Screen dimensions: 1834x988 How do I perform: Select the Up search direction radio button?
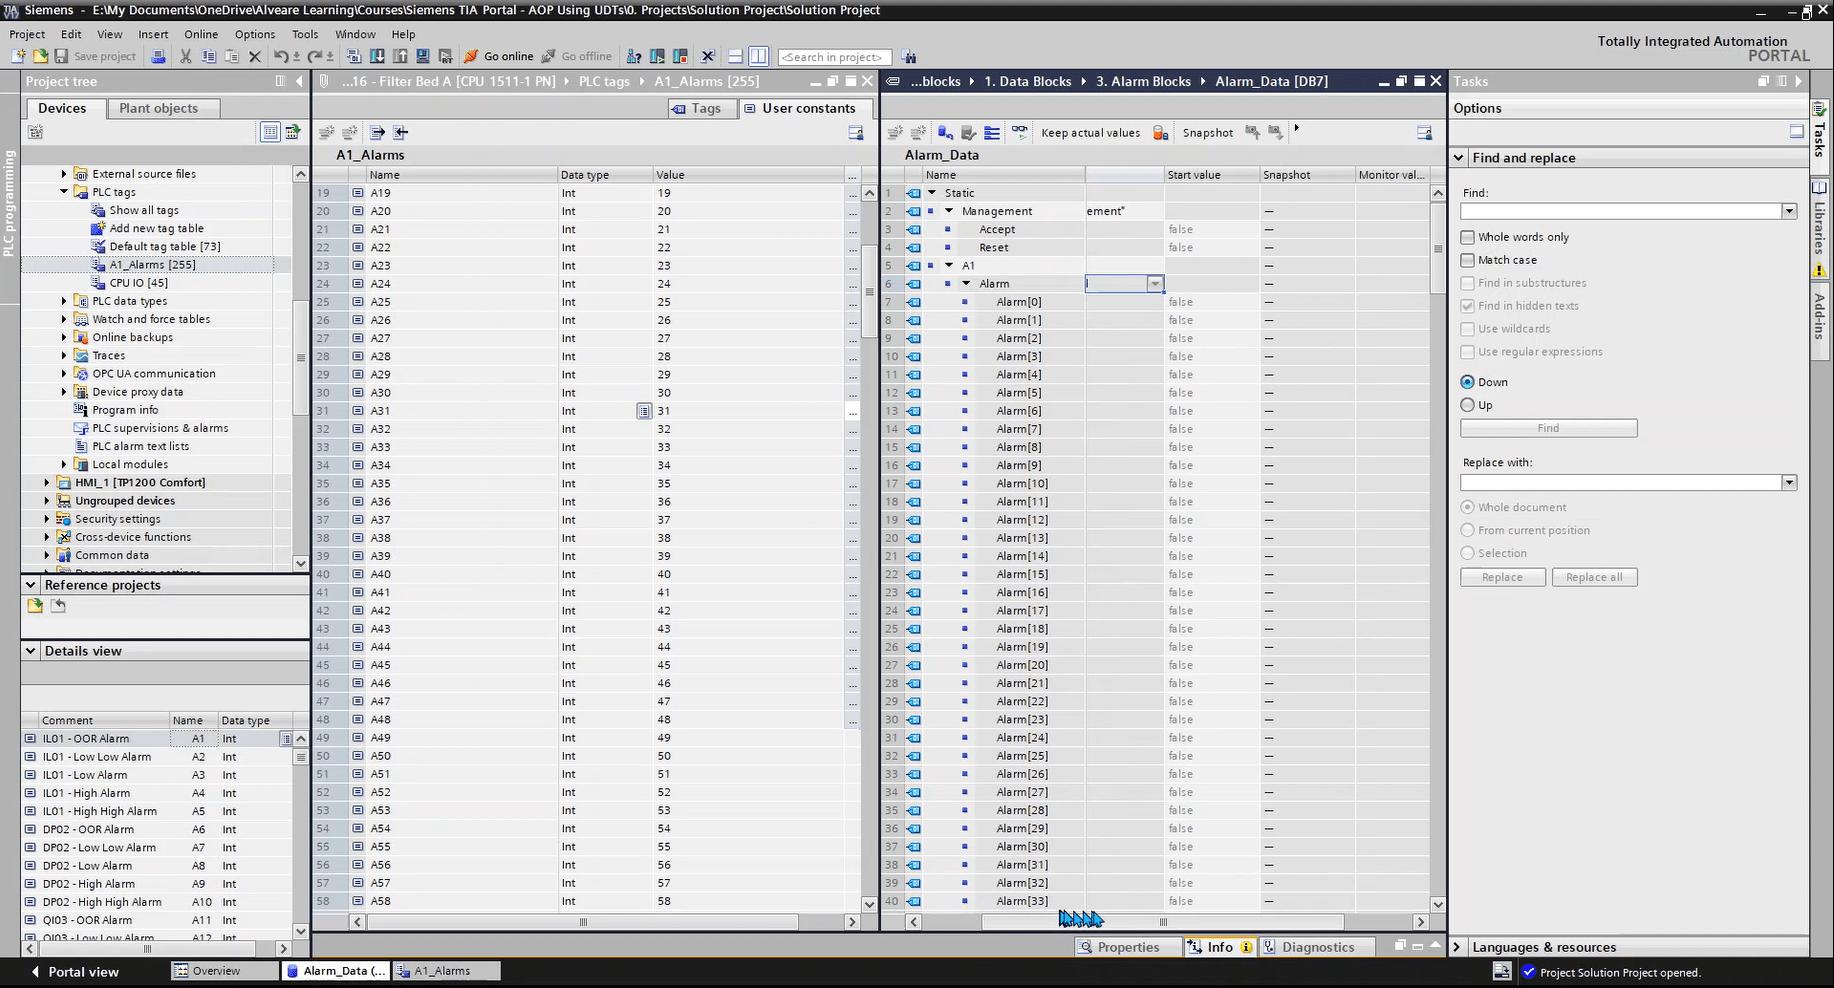pyautogui.click(x=1467, y=405)
